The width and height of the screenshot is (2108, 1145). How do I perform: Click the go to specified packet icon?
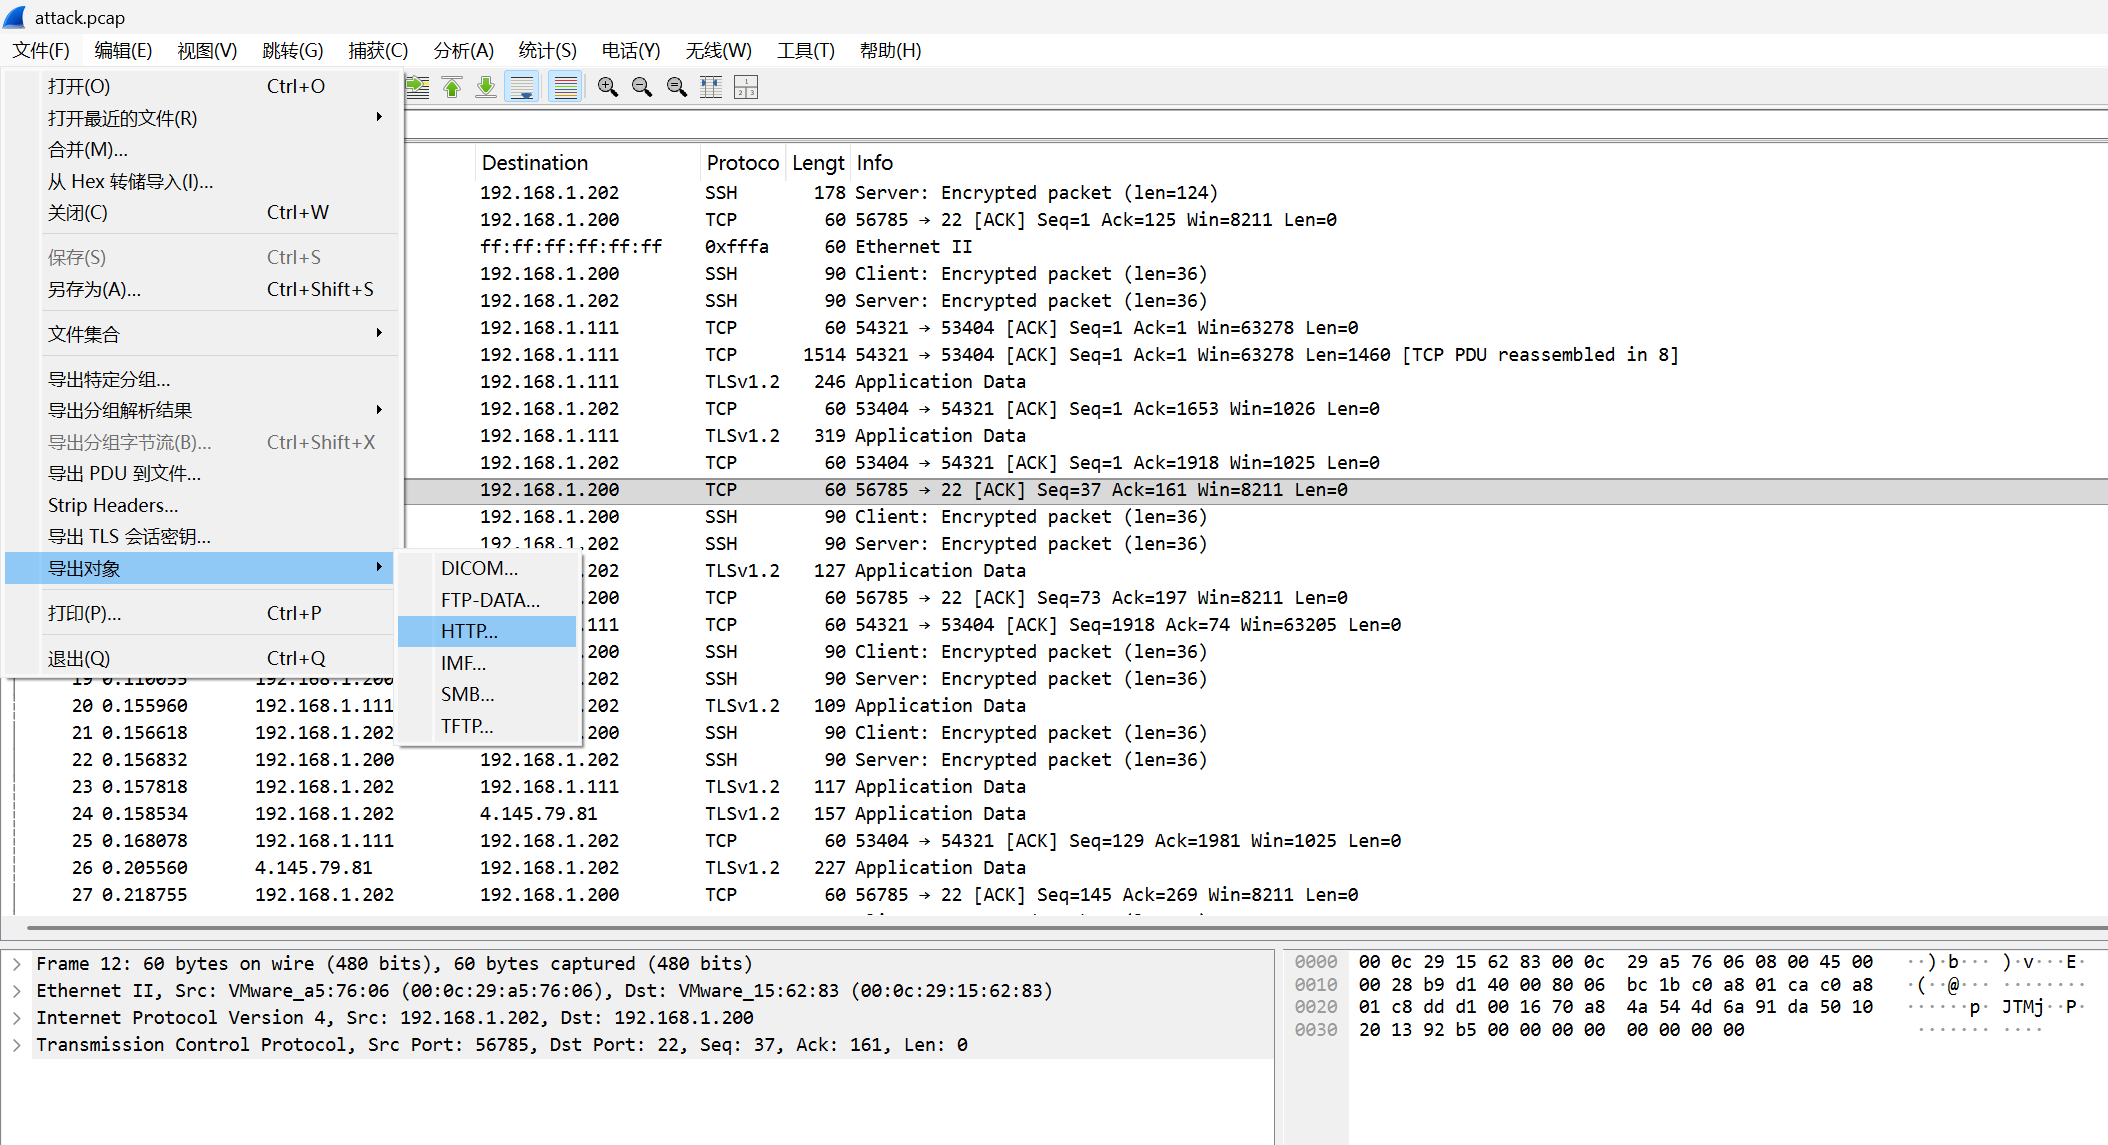point(418,88)
